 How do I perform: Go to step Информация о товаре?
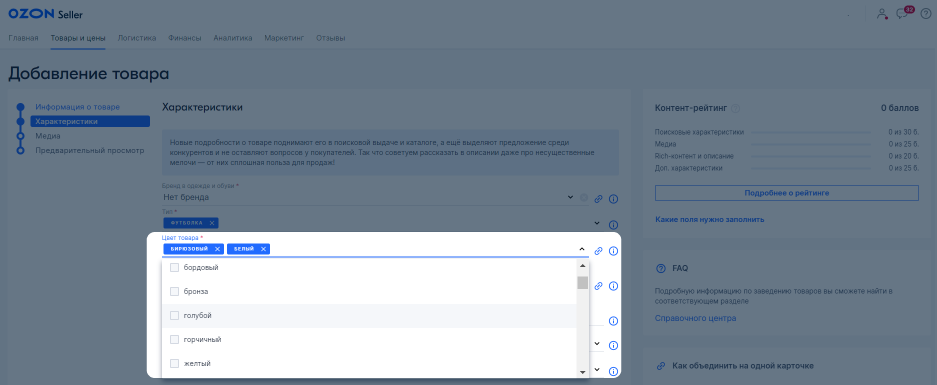[x=78, y=107]
